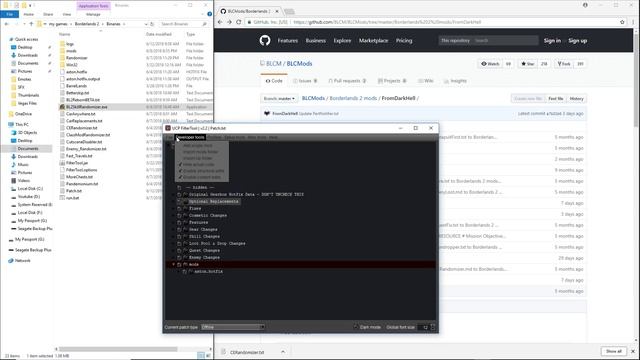Image resolution: width=640 pixels, height=360 pixels.
Task: Select This PC in the Explorer sidebar
Action: (x=22, y=124)
